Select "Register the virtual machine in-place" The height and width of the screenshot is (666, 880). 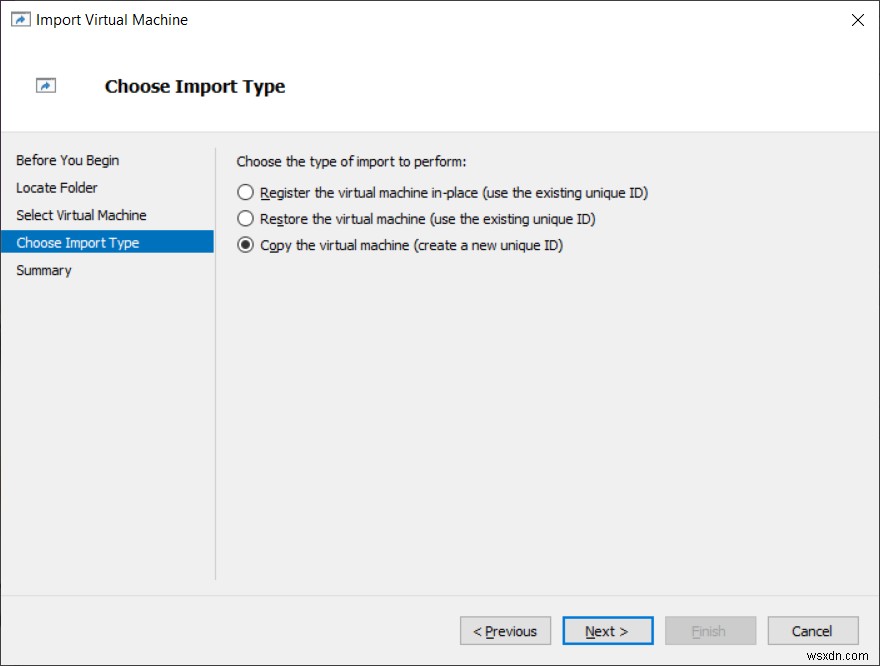244,192
